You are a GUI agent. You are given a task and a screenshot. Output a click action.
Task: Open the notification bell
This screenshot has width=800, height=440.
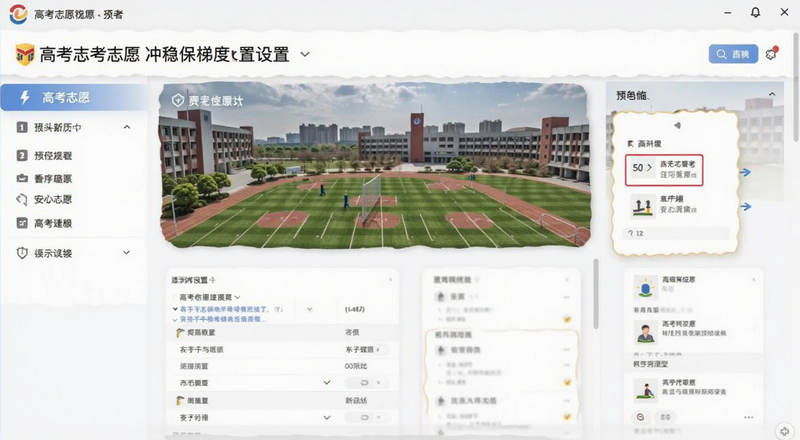pyautogui.click(x=755, y=12)
